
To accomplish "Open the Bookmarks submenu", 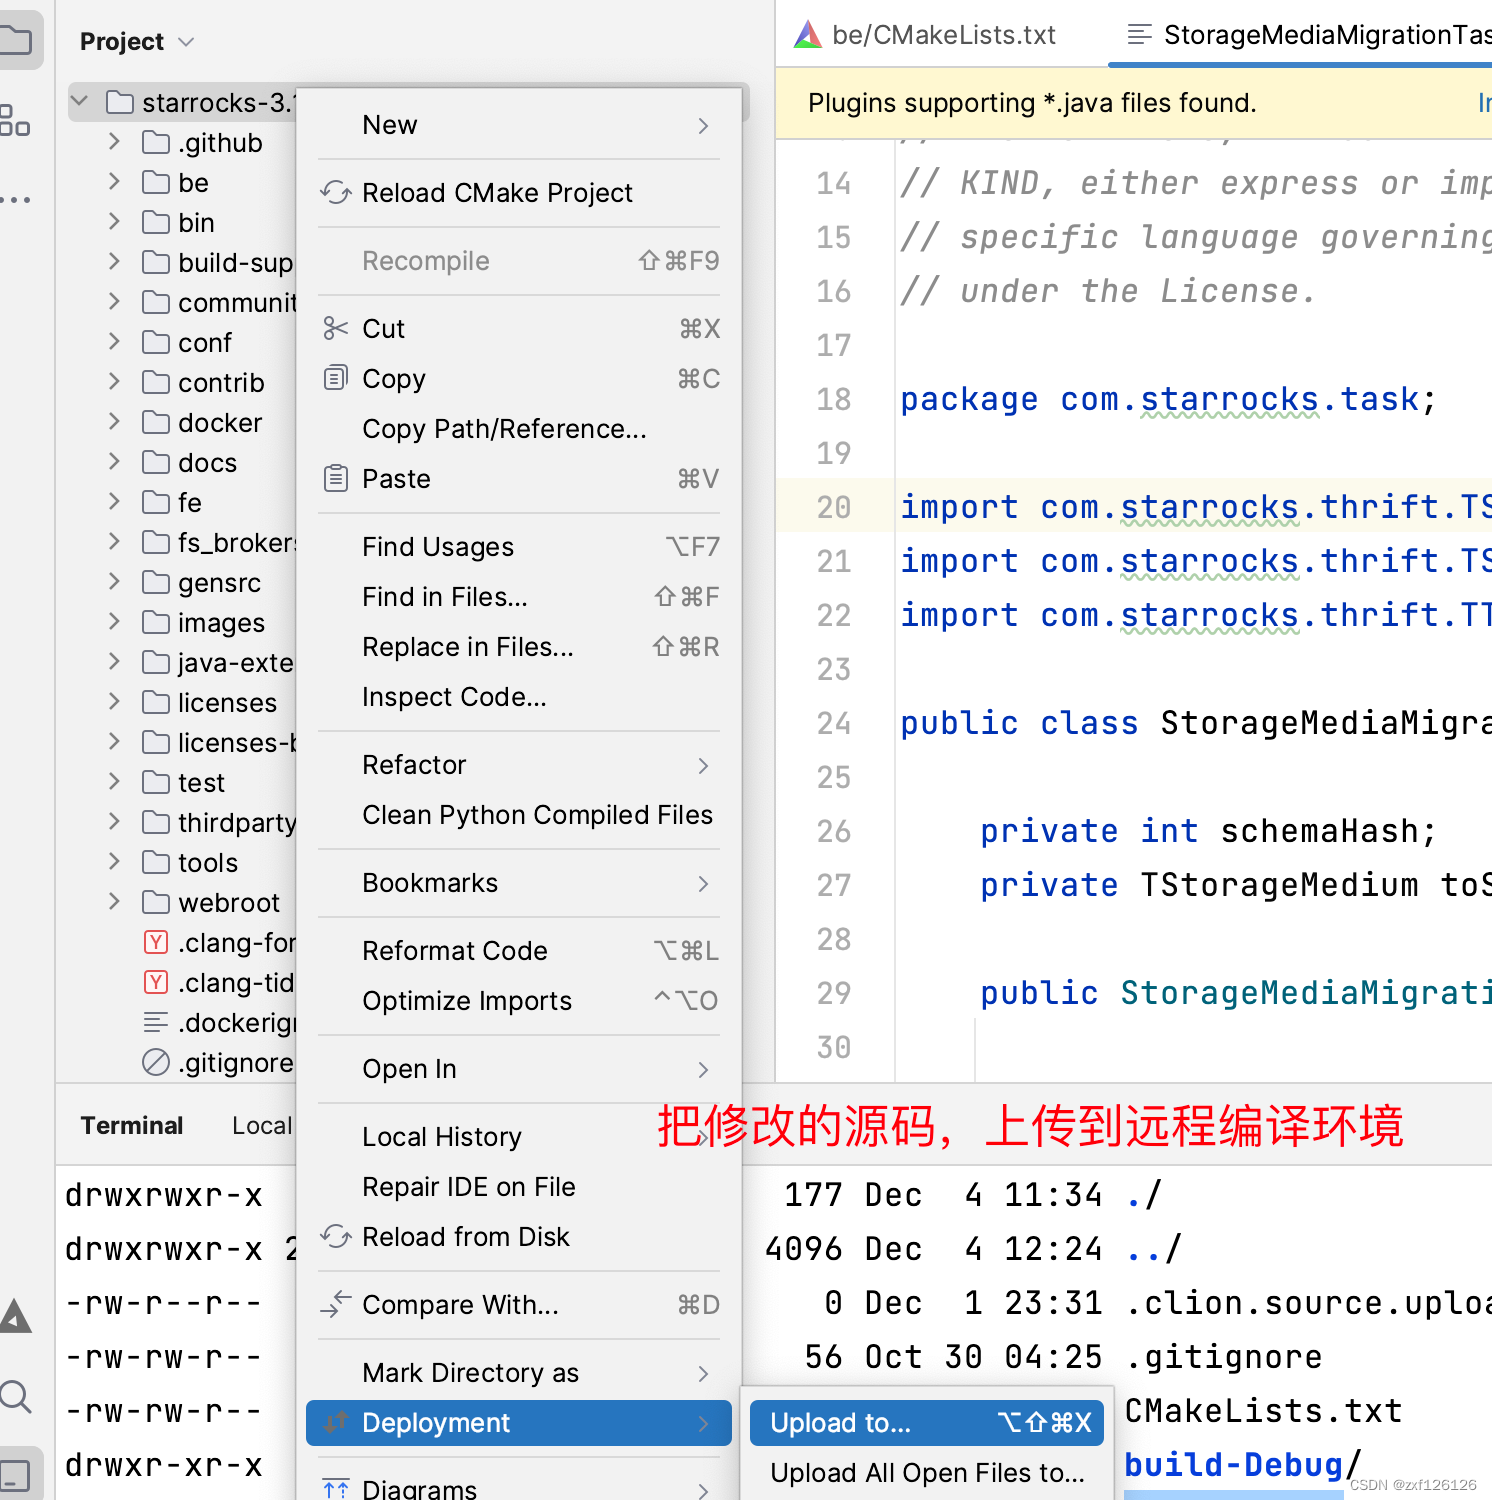I will point(520,883).
